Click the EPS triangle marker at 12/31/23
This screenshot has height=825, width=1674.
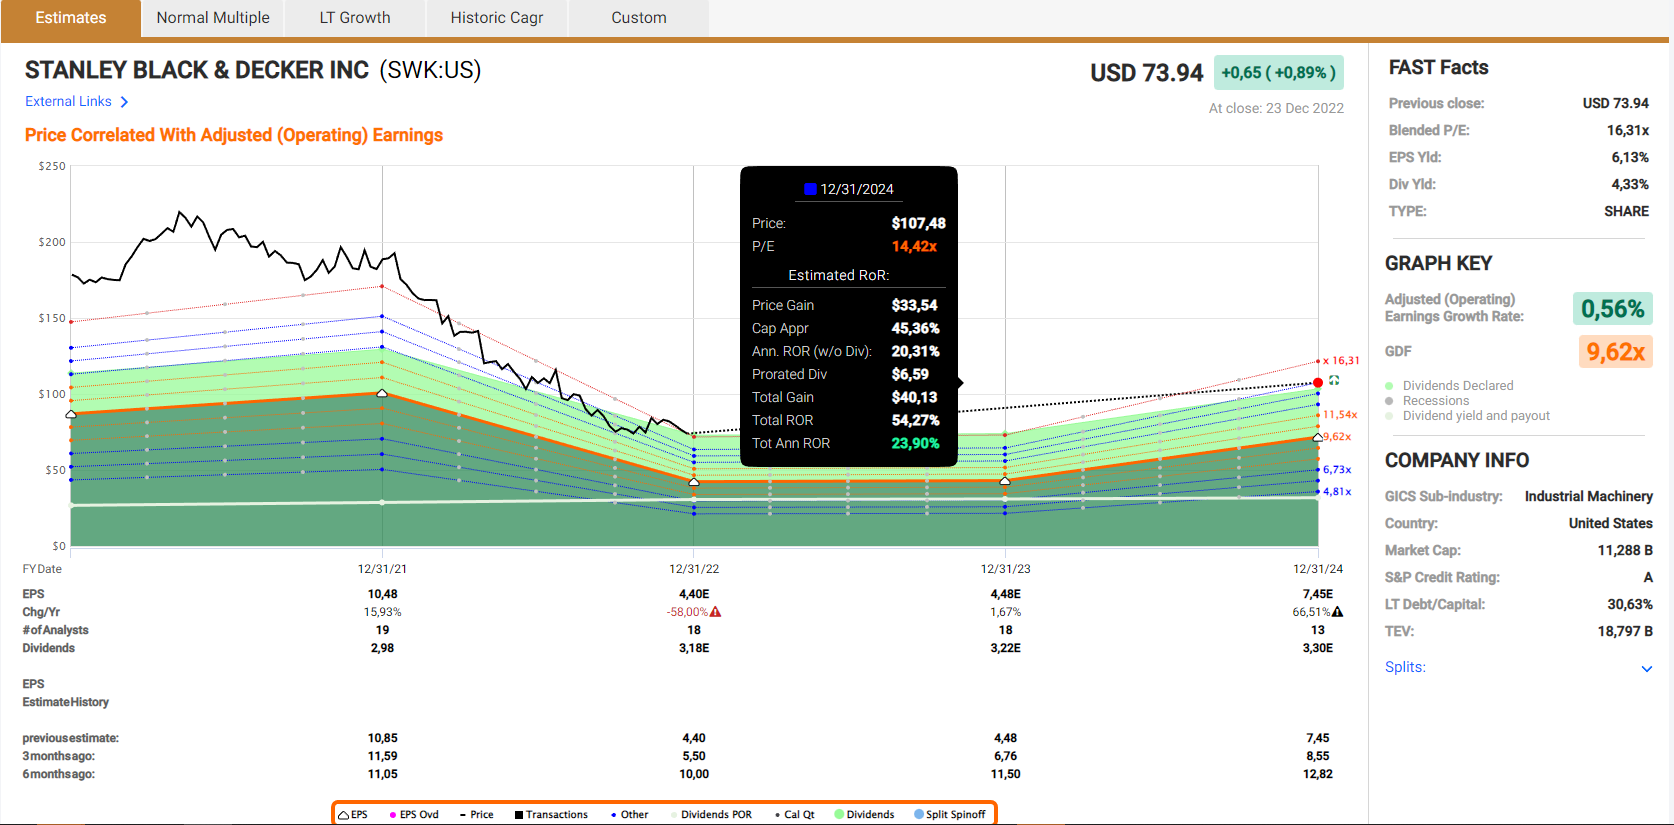(x=1005, y=481)
